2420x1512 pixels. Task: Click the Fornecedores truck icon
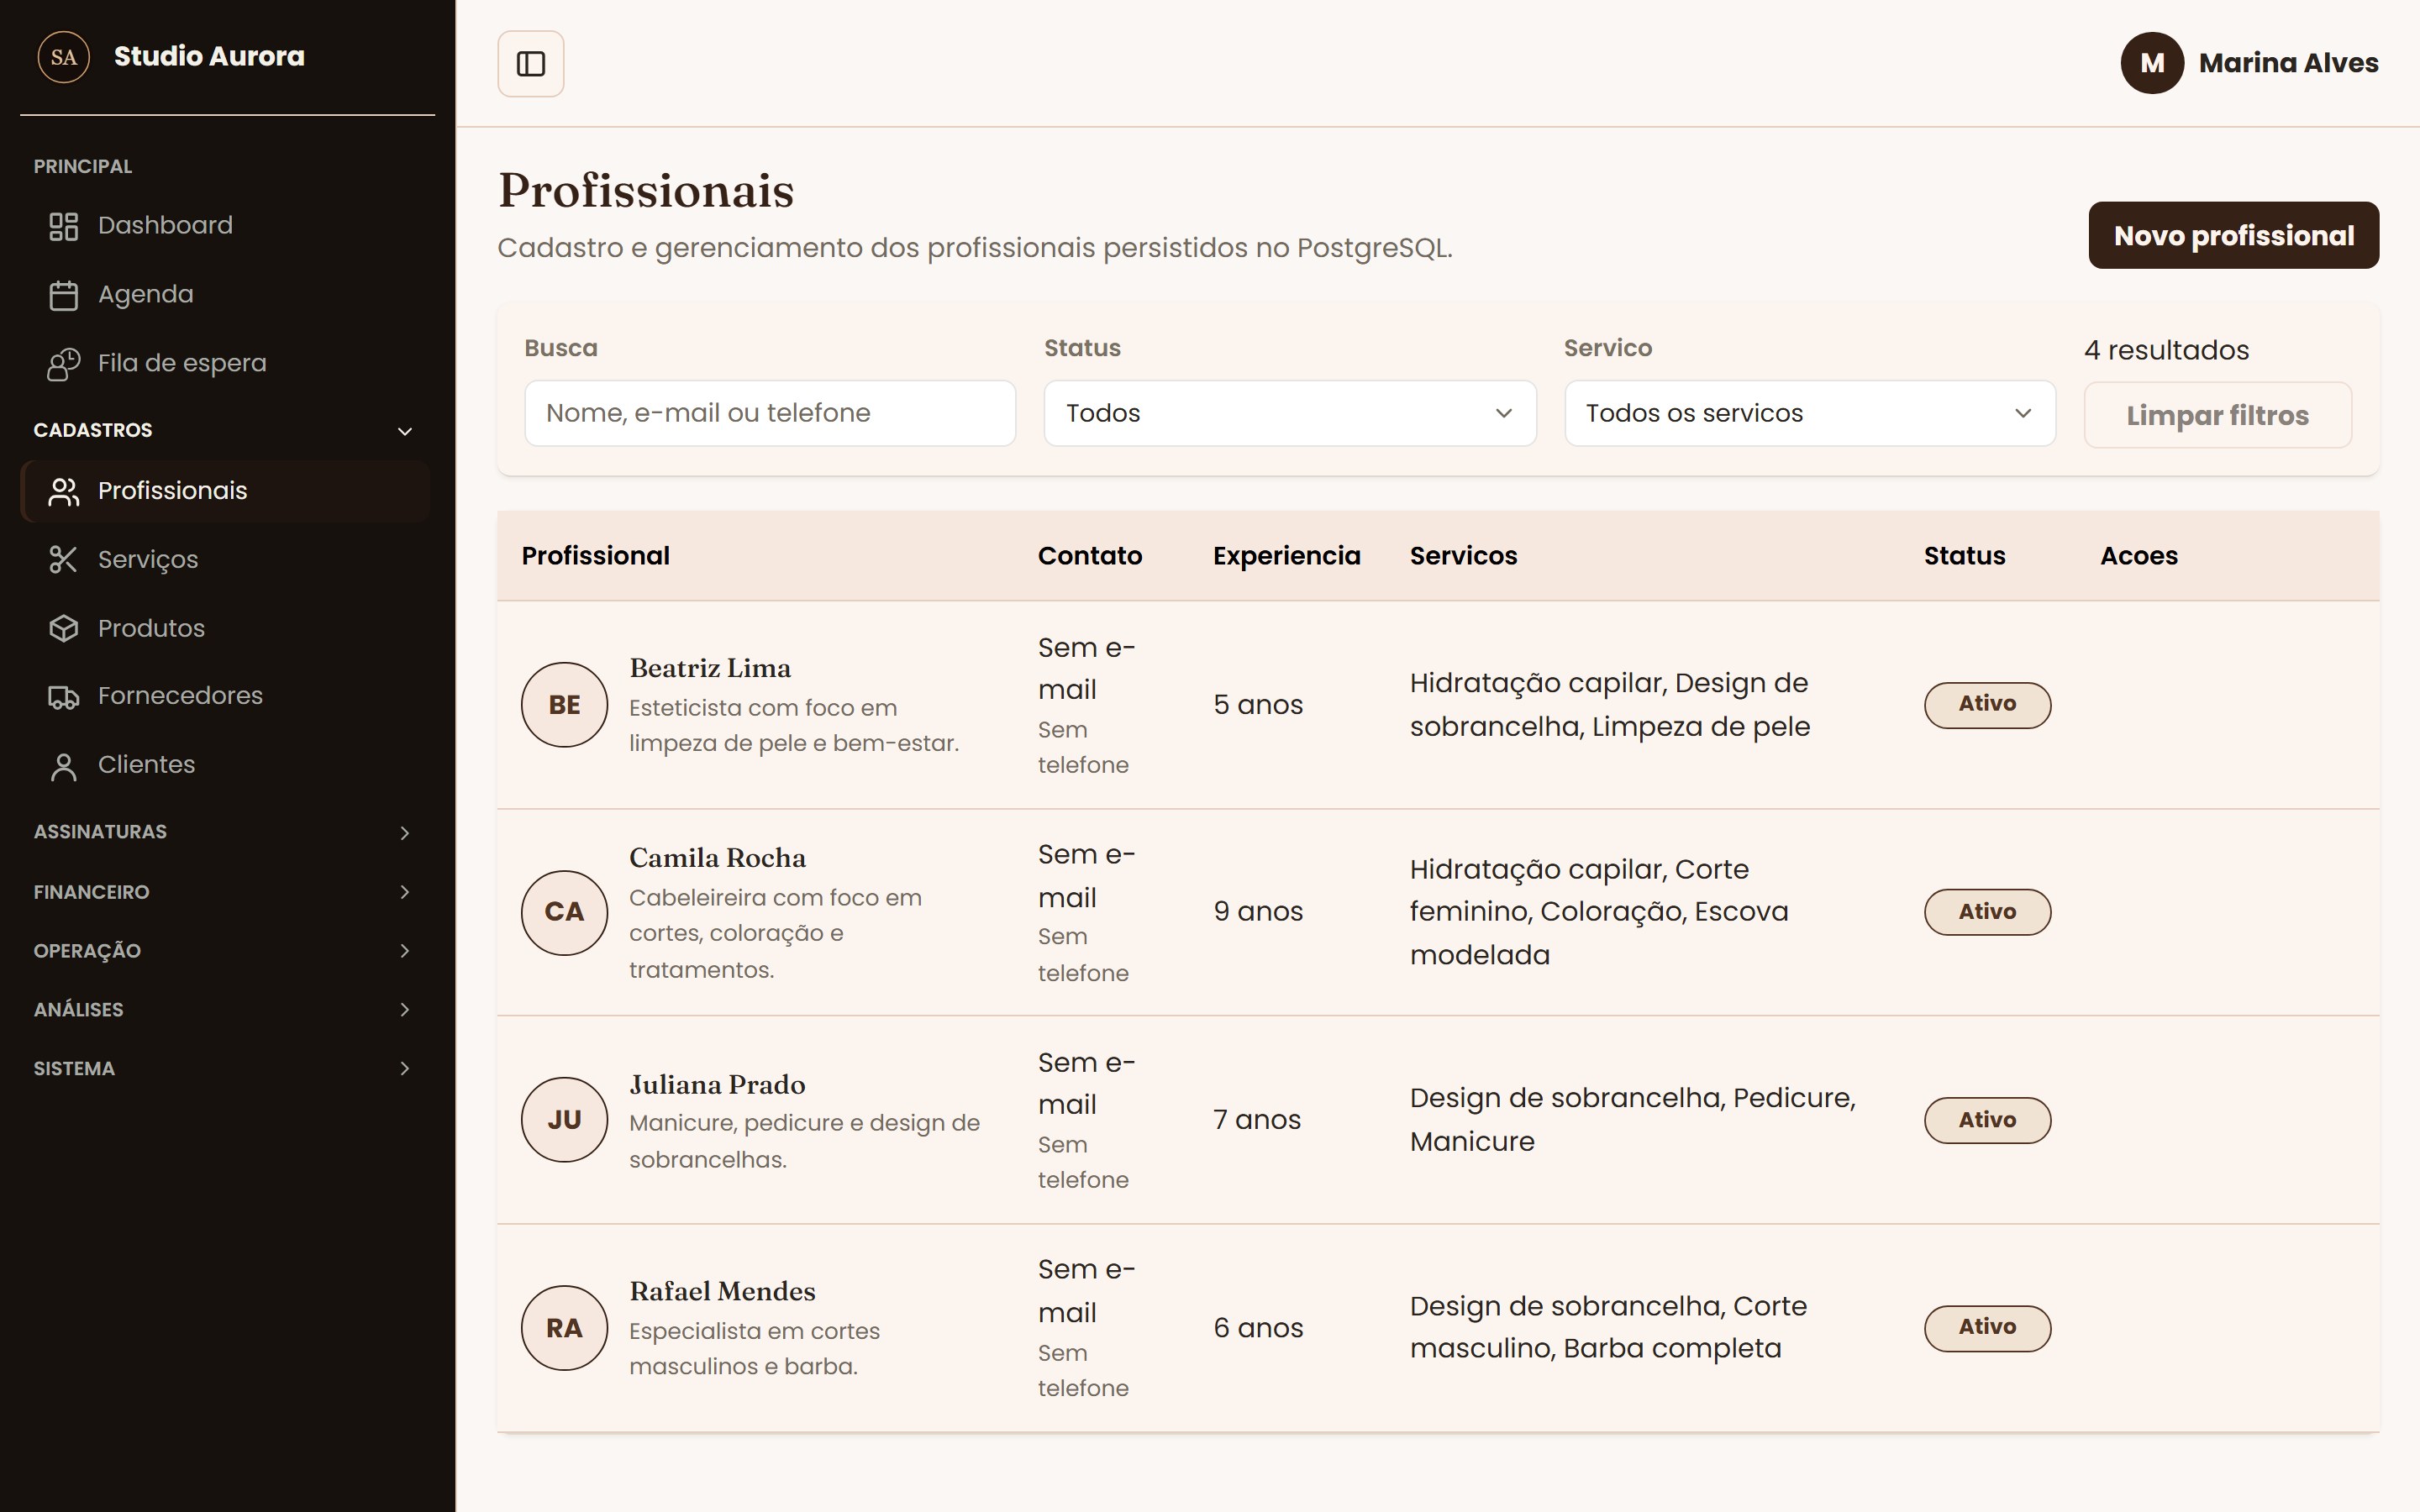64,697
